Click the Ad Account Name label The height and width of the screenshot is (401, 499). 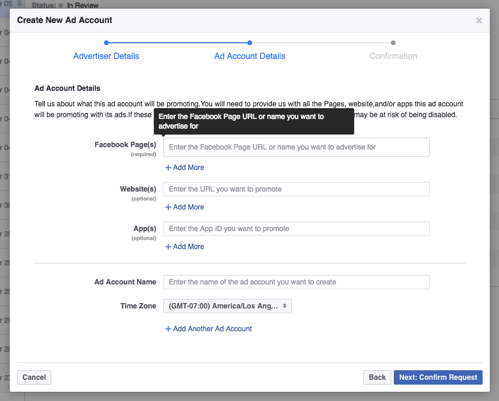pyautogui.click(x=125, y=282)
